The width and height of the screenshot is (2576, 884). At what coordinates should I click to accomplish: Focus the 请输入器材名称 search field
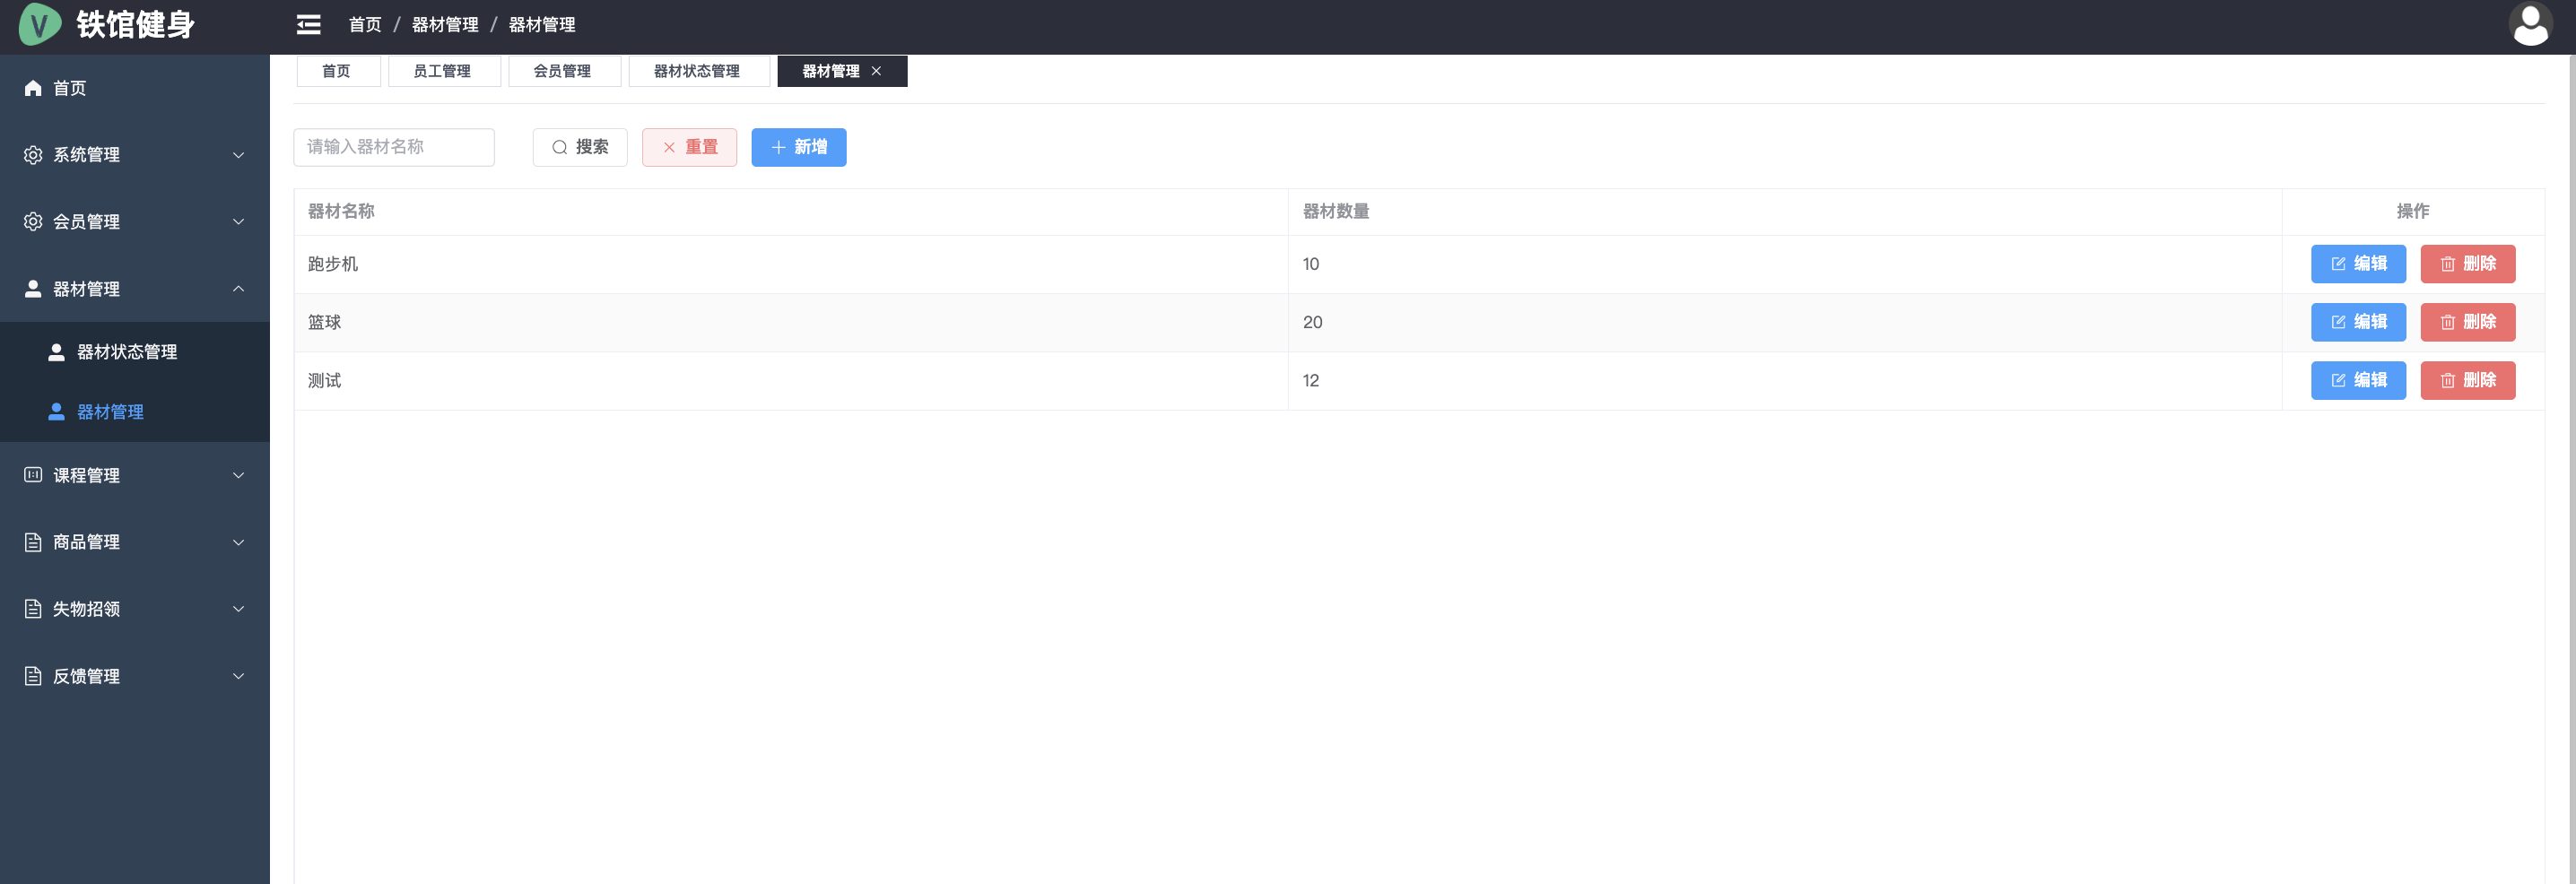pyautogui.click(x=394, y=147)
